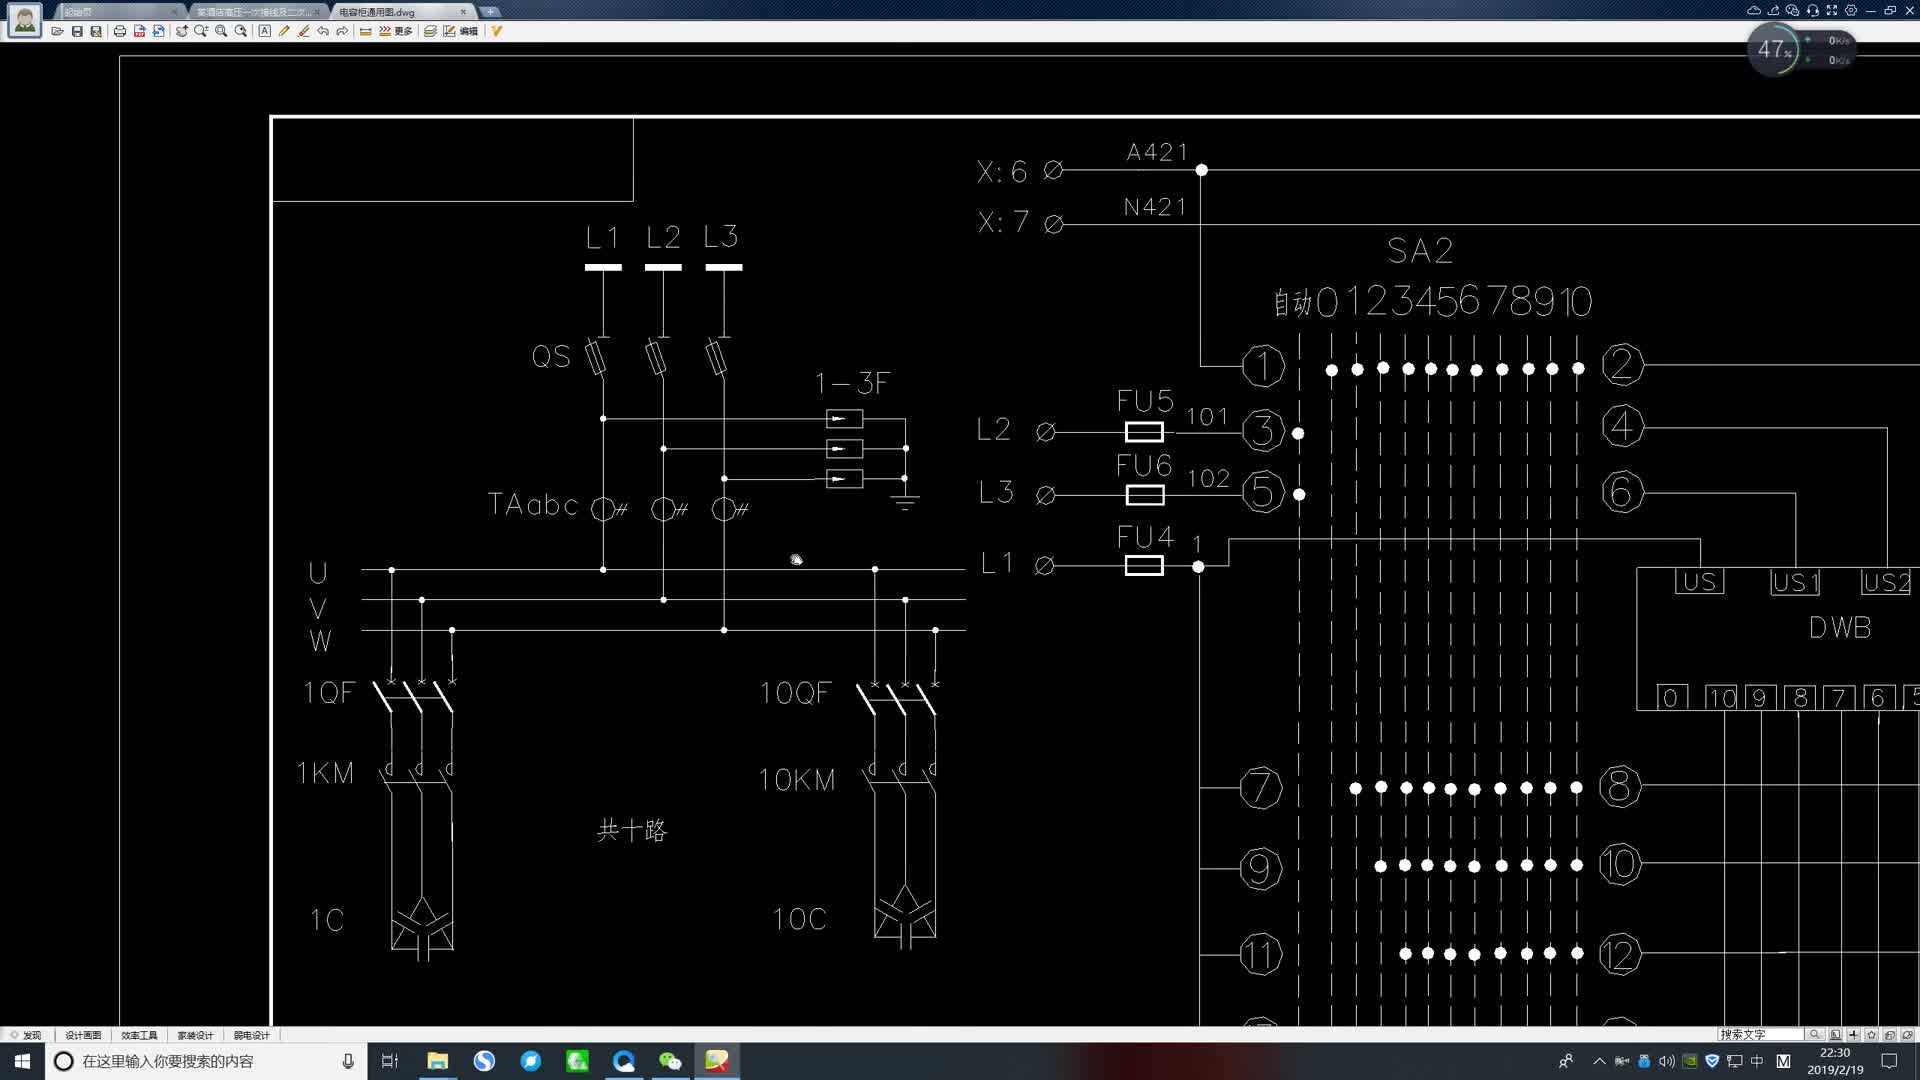
Task: Print the drawing using the printer icon
Action: pos(120,31)
